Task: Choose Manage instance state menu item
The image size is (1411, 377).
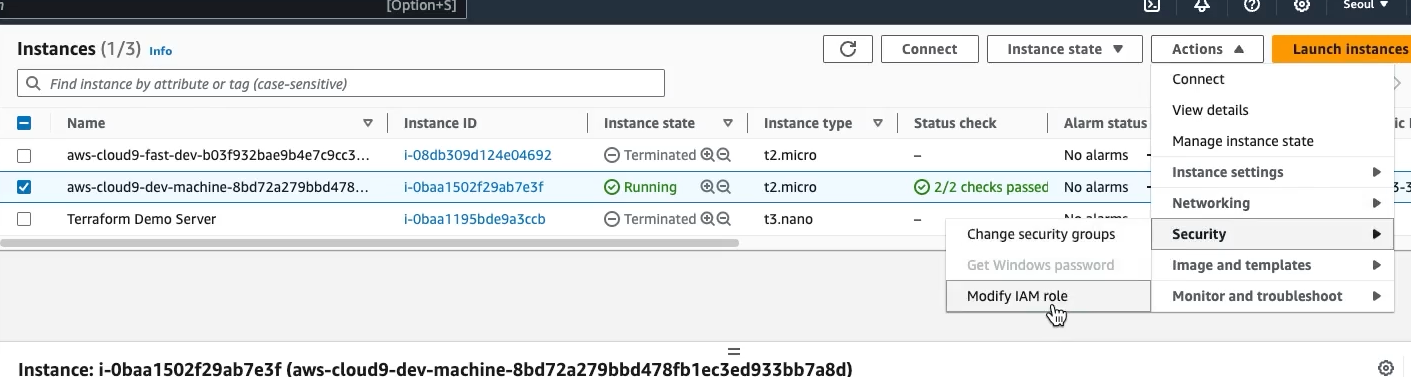Action: (x=1272, y=141)
